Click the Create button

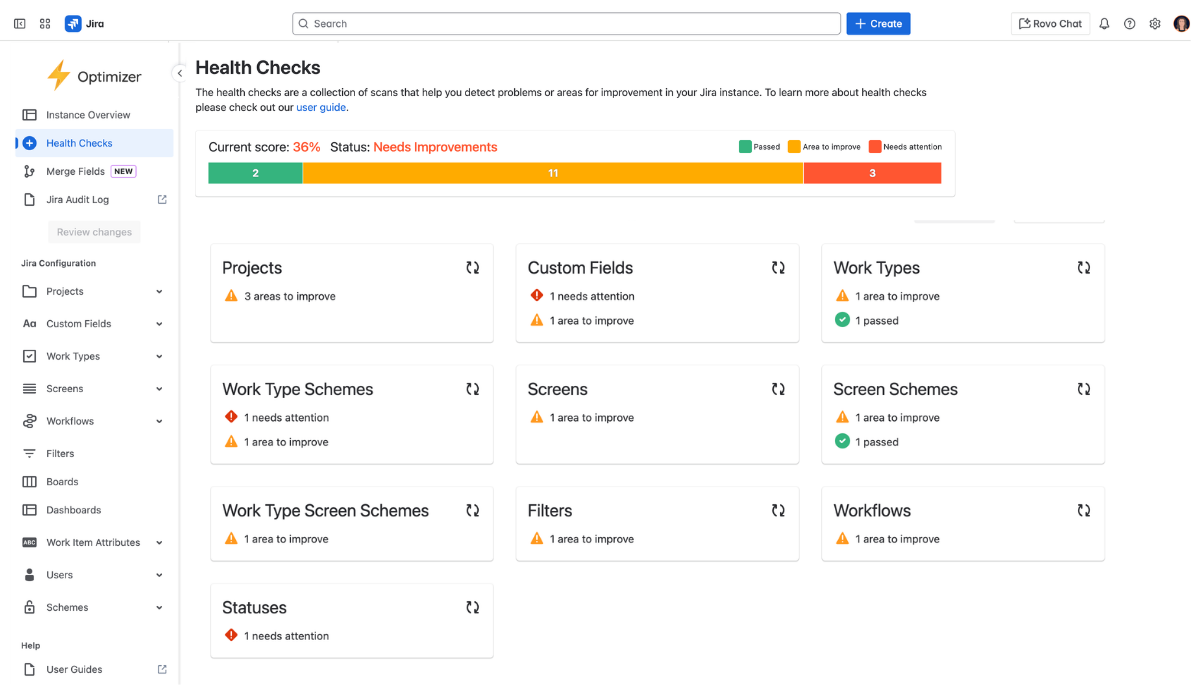pyautogui.click(x=877, y=22)
